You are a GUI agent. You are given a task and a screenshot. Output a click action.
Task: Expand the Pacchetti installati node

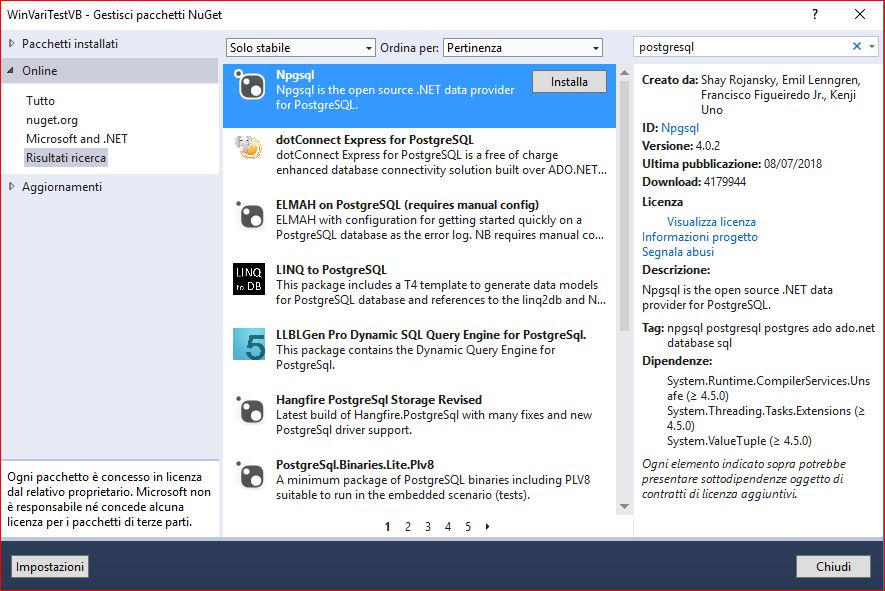coord(11,43)
